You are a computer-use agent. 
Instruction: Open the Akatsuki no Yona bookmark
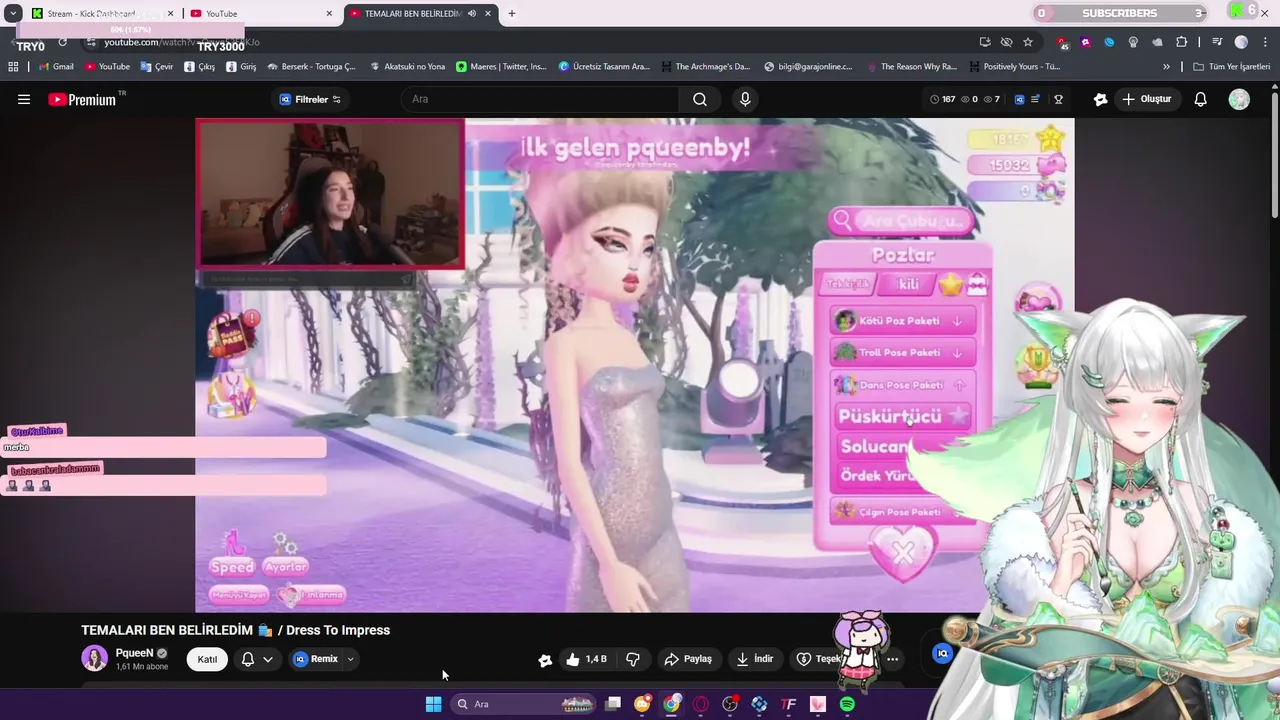pyautogui.click(x=408, y=67)
